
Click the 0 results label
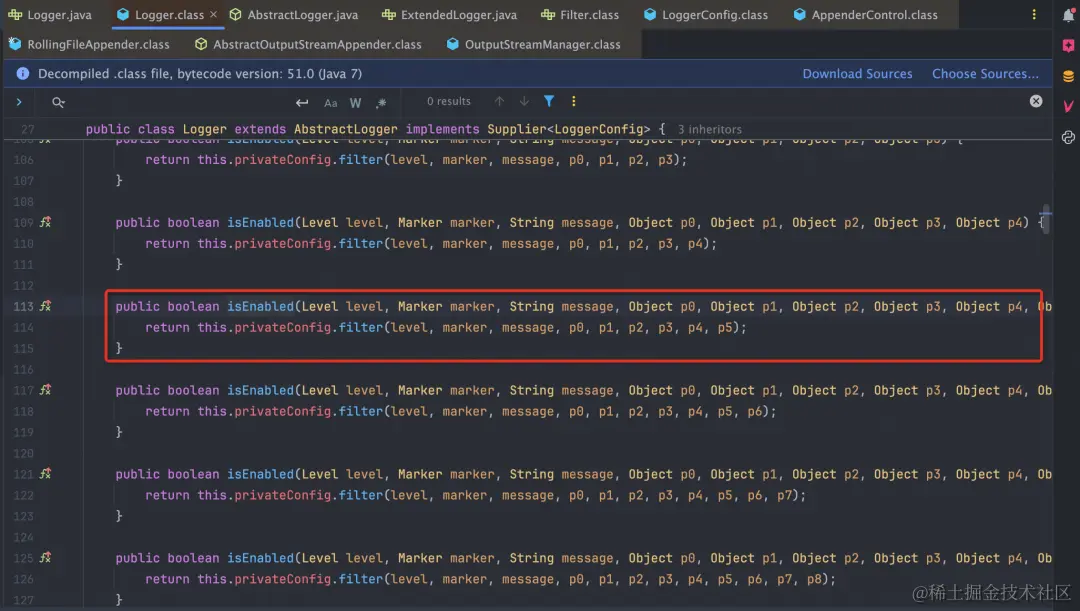448,101
